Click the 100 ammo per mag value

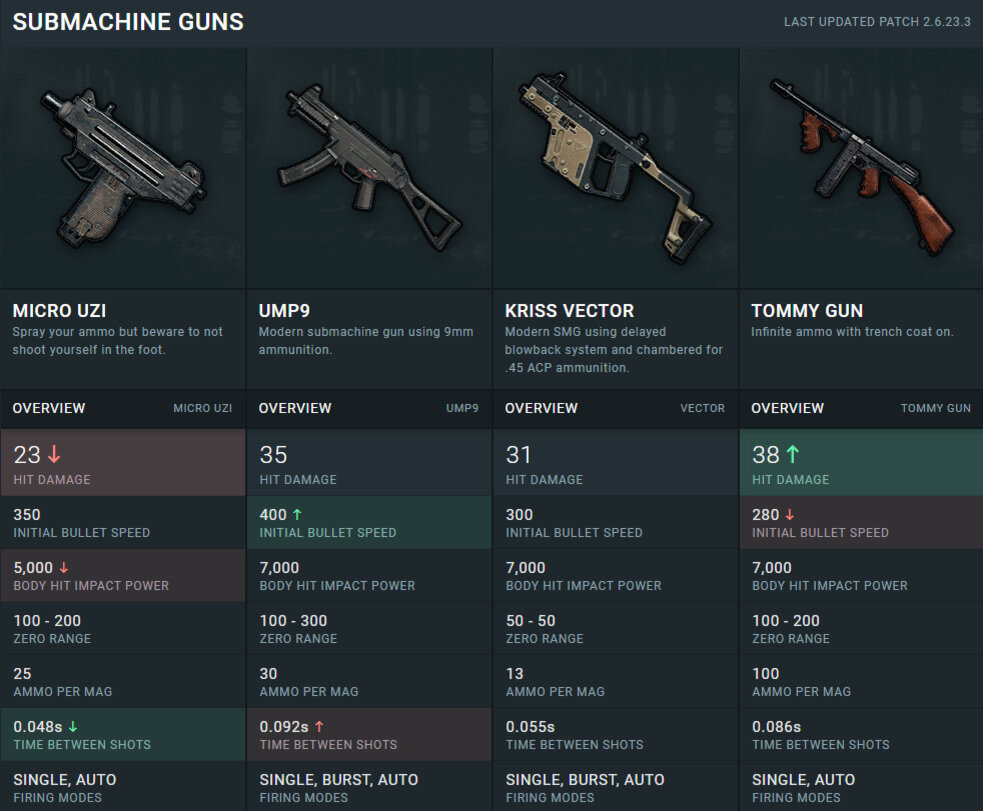(x=765, y=674)
